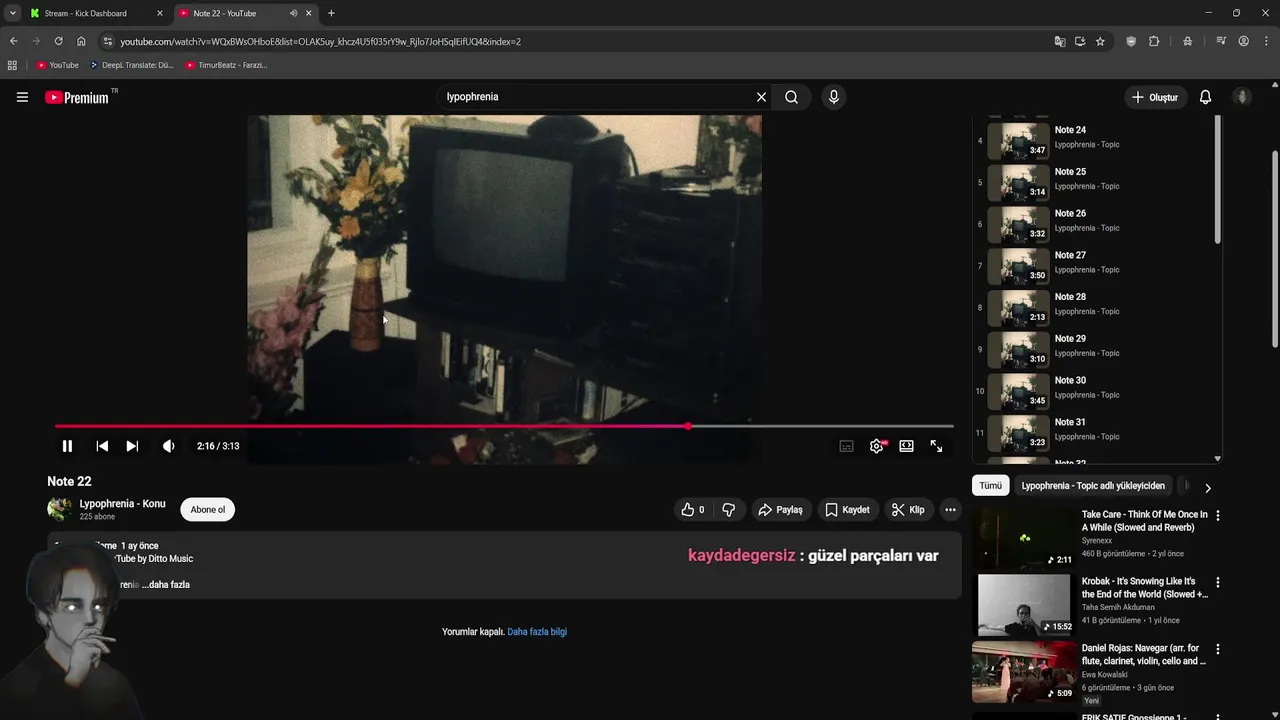Enter fullscreen video mode
Image resolution: width=1280 pixels, height=720 pixels.
click(936, 446)
